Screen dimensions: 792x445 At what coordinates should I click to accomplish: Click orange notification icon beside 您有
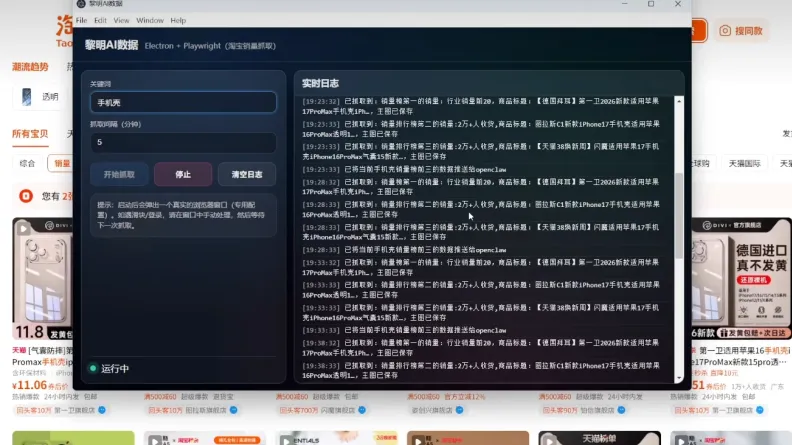pos(26,196)
